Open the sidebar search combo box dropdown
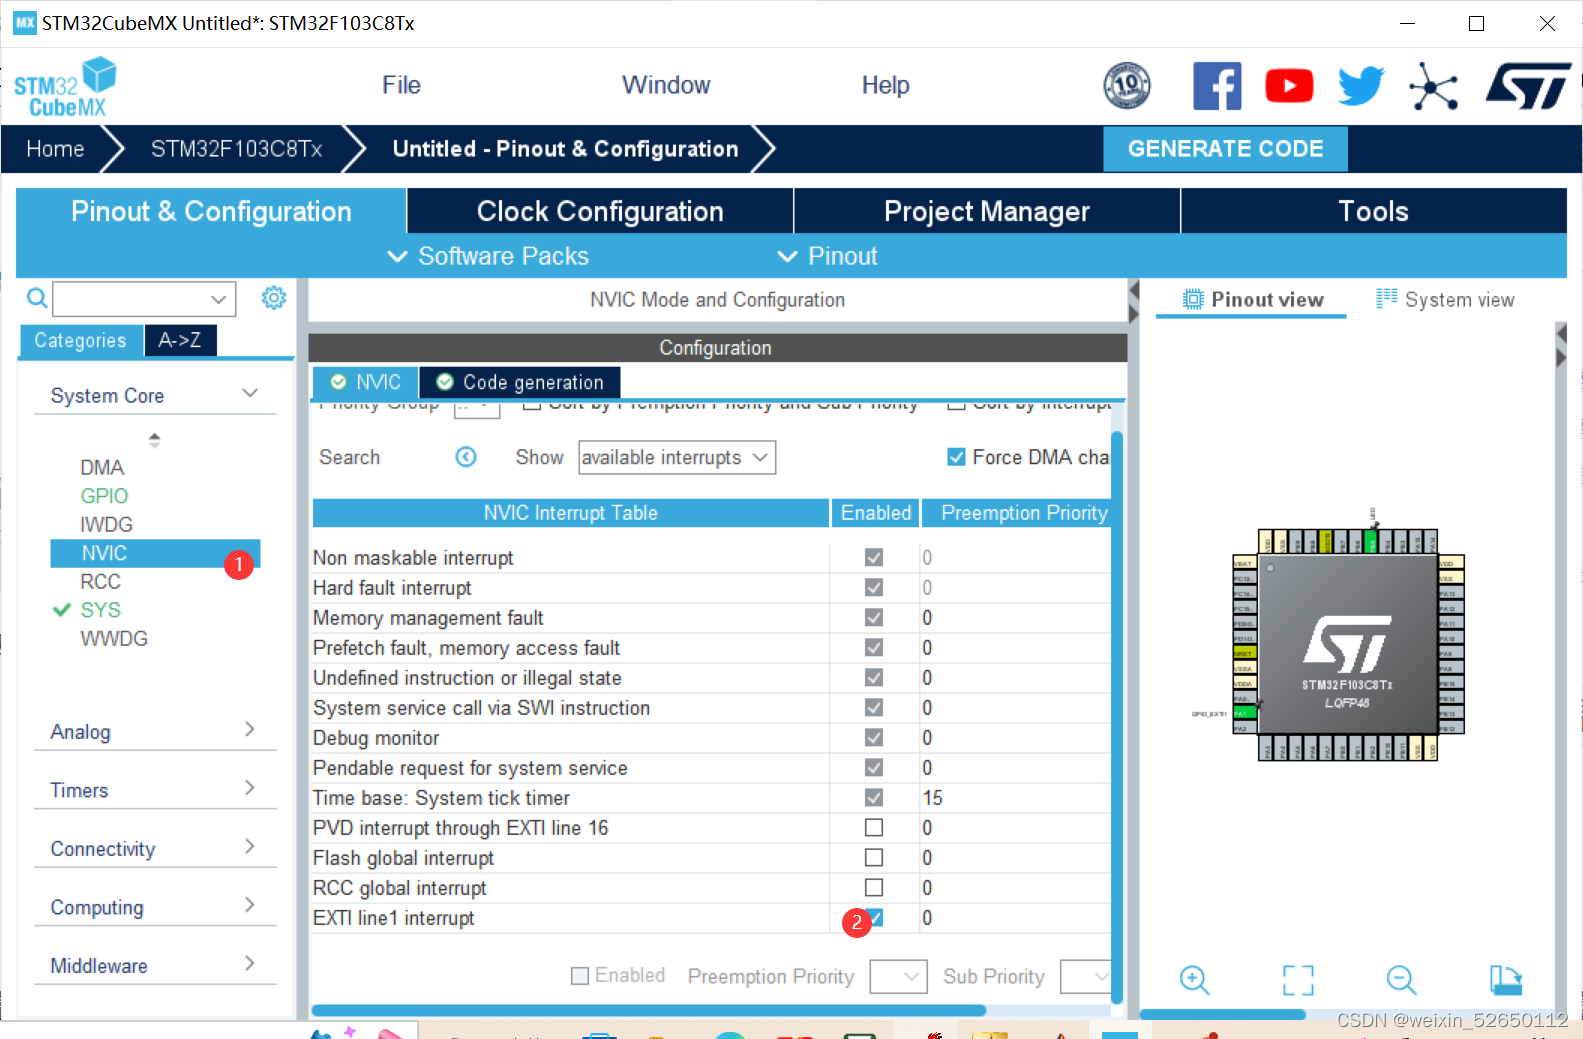The image size is (1583, 1039). click(x=218, y=299)
